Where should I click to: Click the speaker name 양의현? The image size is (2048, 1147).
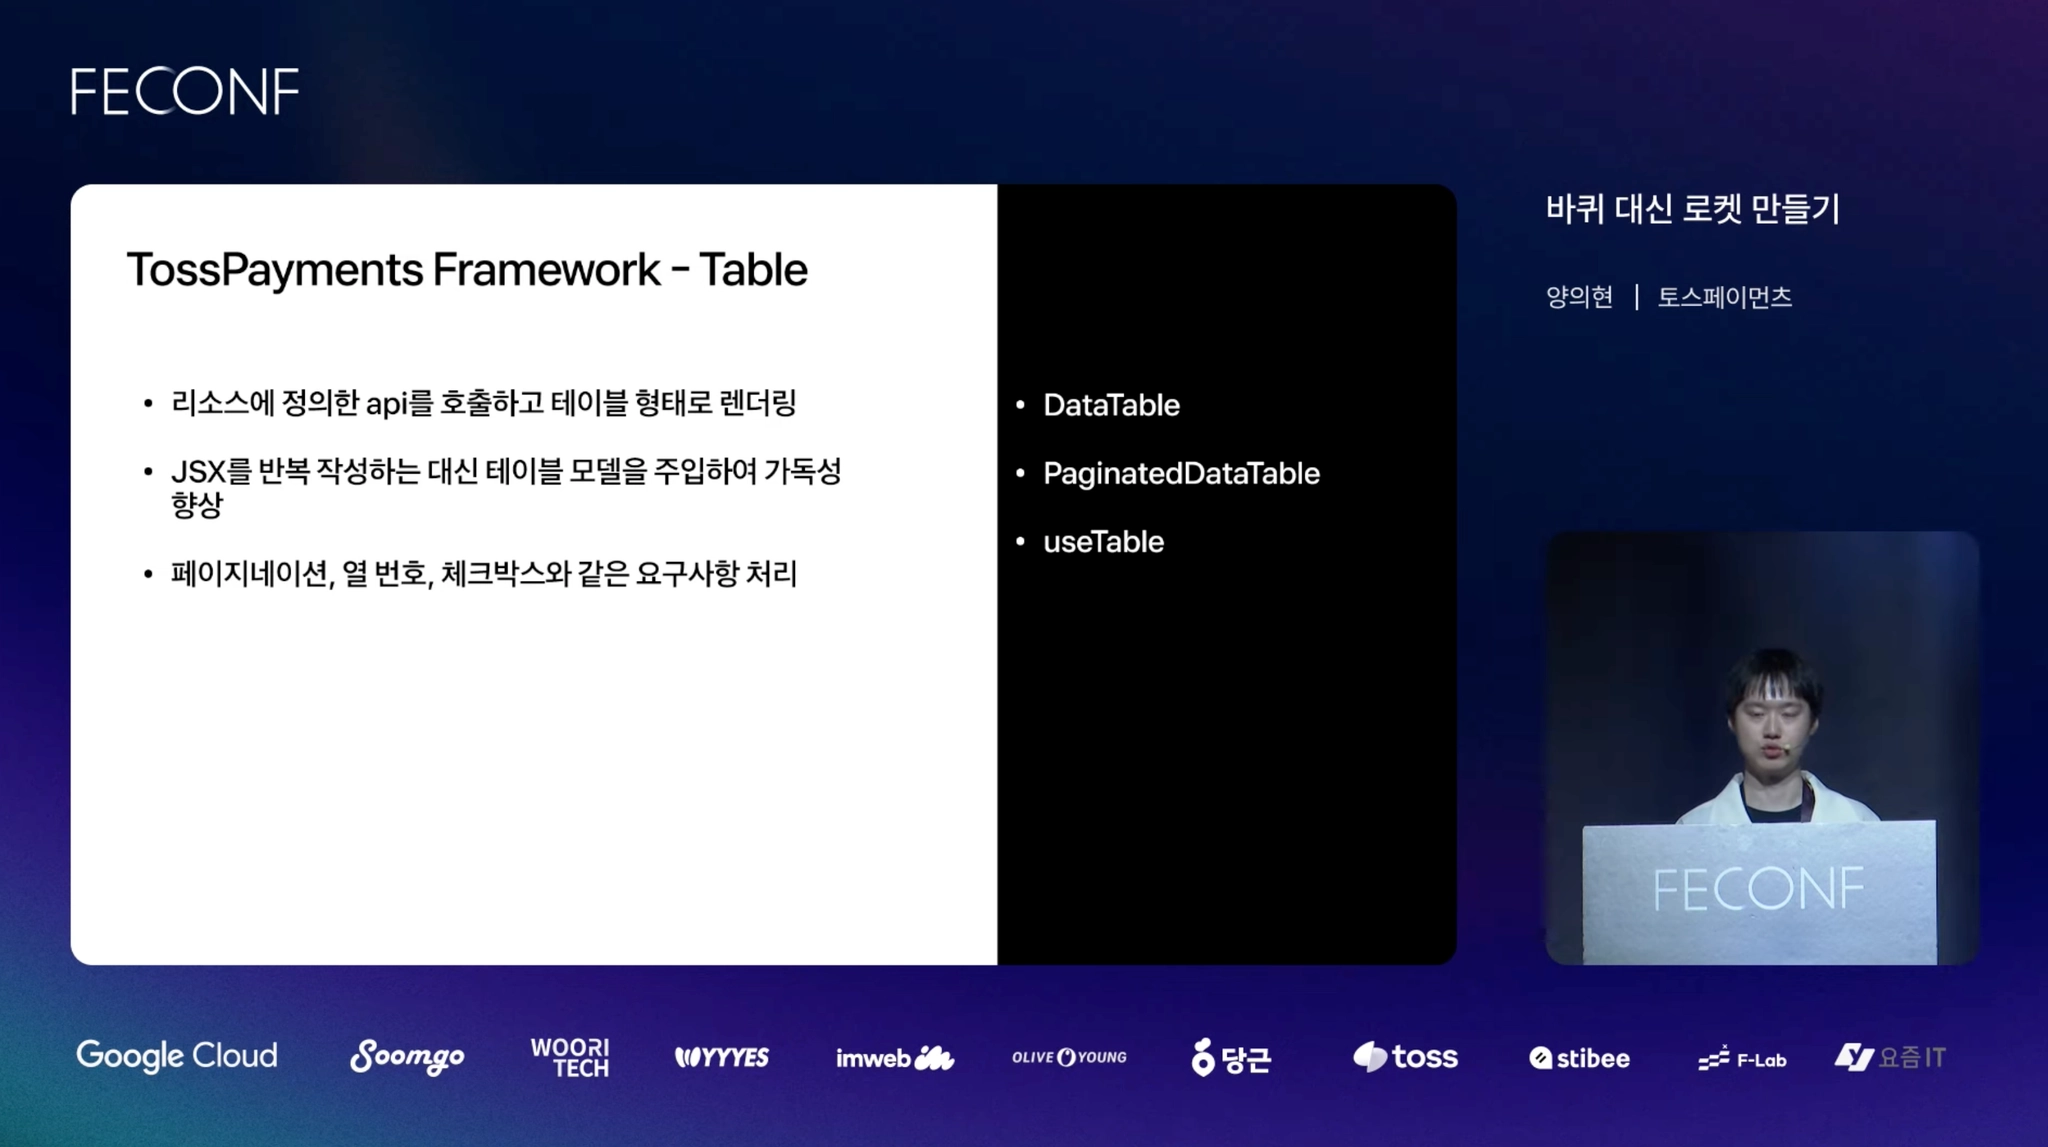click(1579, 297)
